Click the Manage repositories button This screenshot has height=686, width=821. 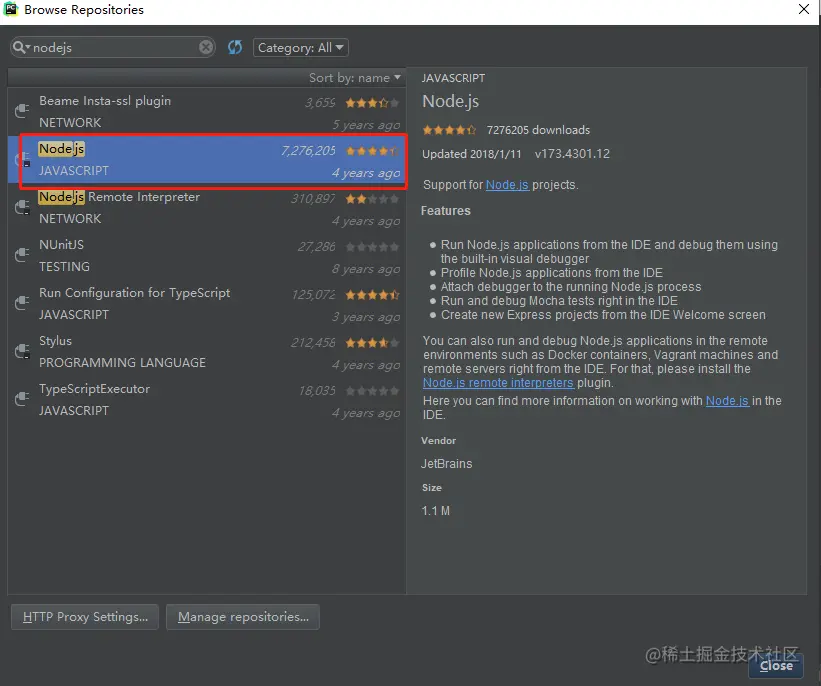[243, 617]
